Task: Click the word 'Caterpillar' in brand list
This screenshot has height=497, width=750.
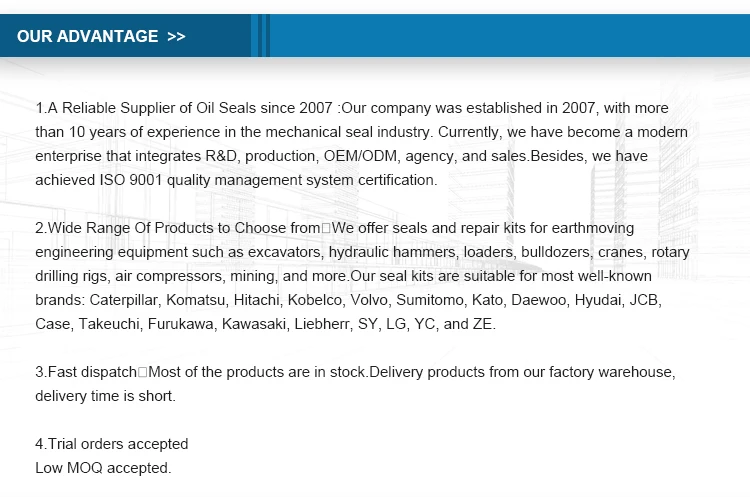Action: 127,300
